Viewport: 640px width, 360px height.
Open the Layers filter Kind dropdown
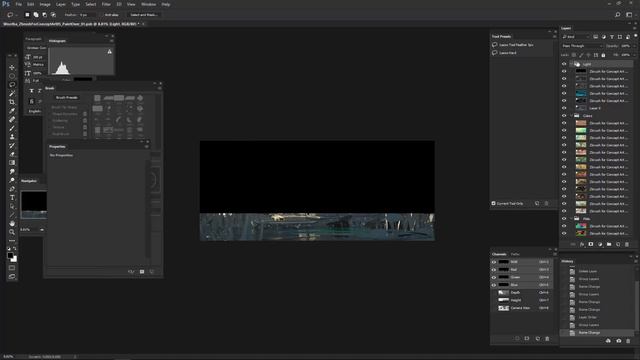click(x=576, y=37)
